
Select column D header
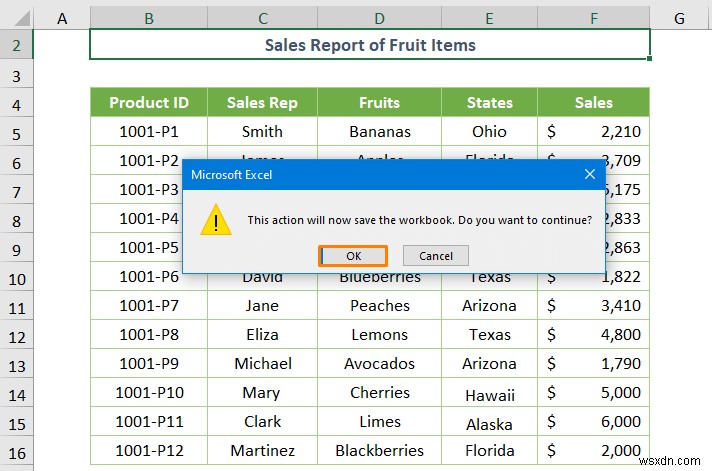click(379, 17)
